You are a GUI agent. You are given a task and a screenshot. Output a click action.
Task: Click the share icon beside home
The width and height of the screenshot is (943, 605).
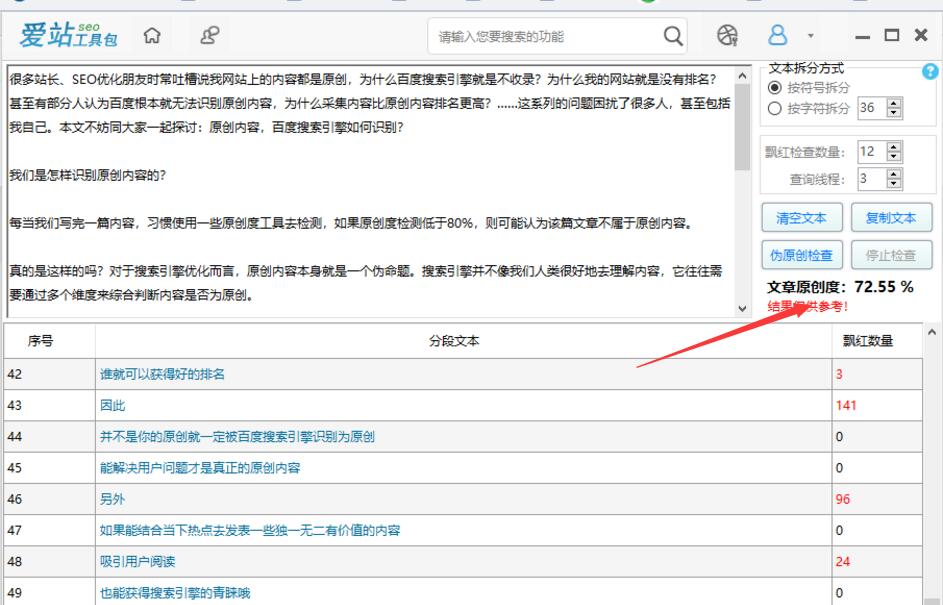[211, 36]
